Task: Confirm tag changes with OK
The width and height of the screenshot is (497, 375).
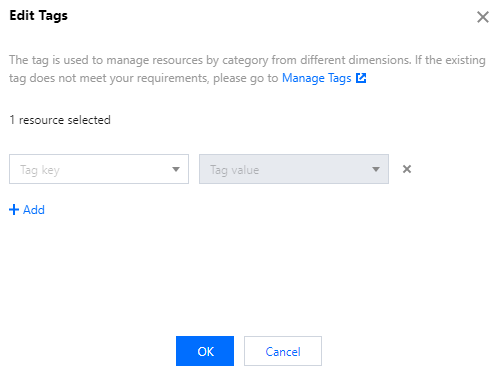Action: point(205,351)
